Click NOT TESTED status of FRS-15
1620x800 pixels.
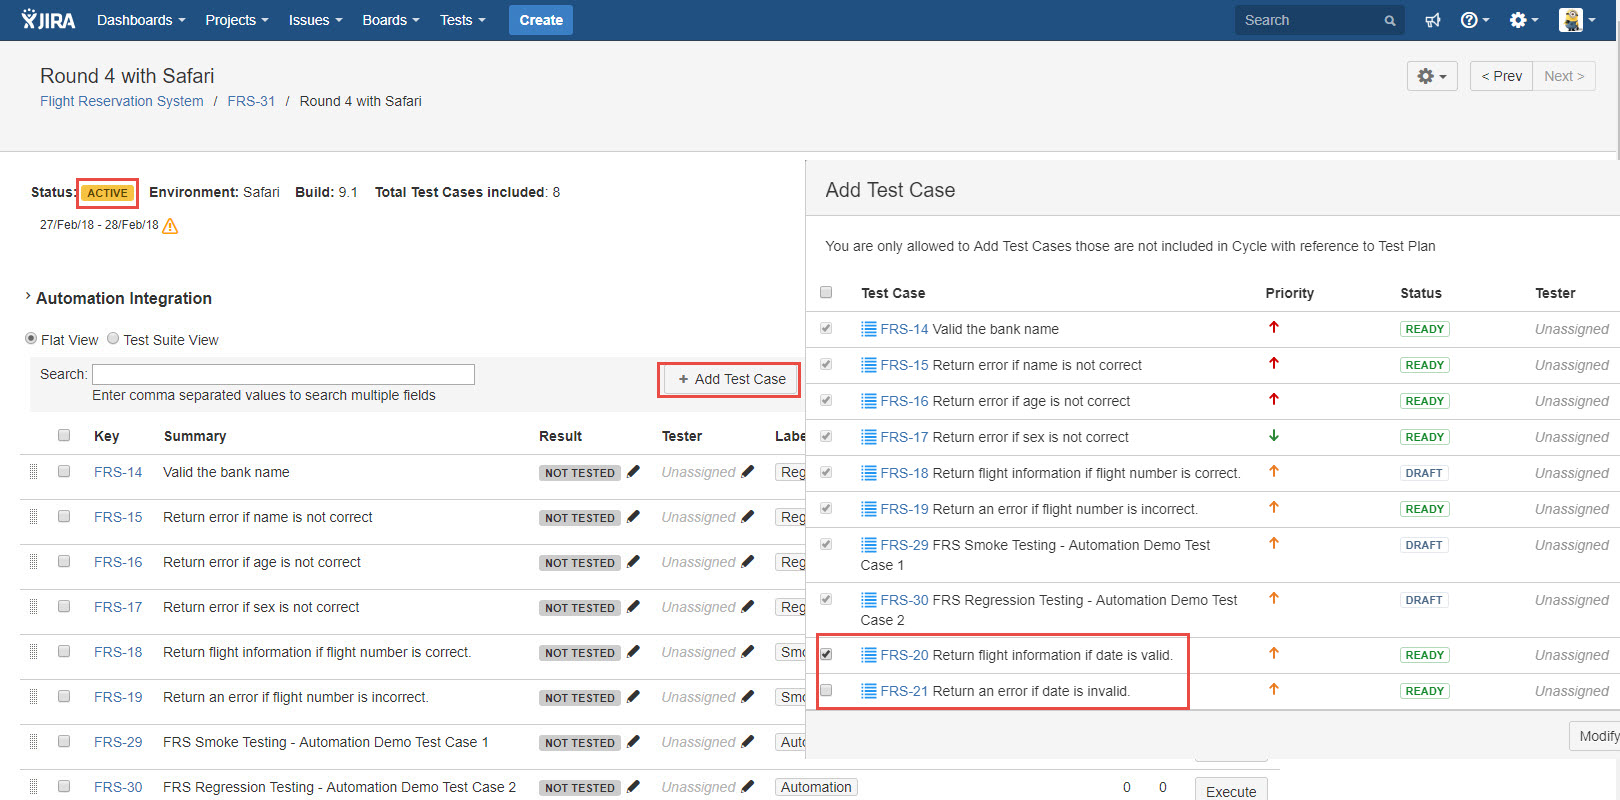[x=580, y=518]
